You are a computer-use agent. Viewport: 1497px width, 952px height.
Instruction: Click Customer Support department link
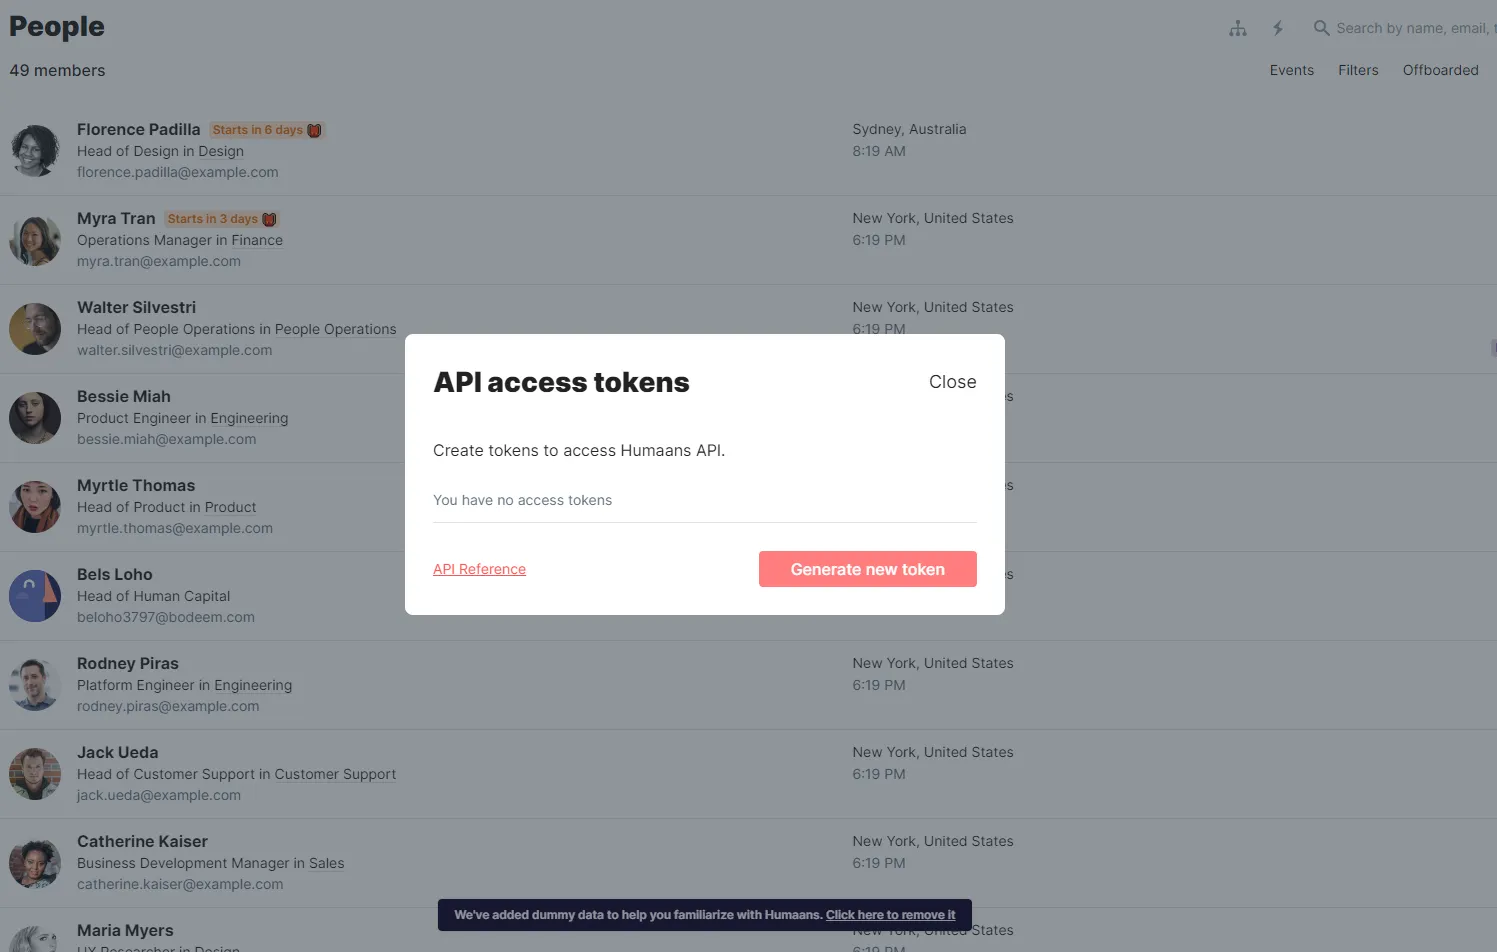(335, 774)
